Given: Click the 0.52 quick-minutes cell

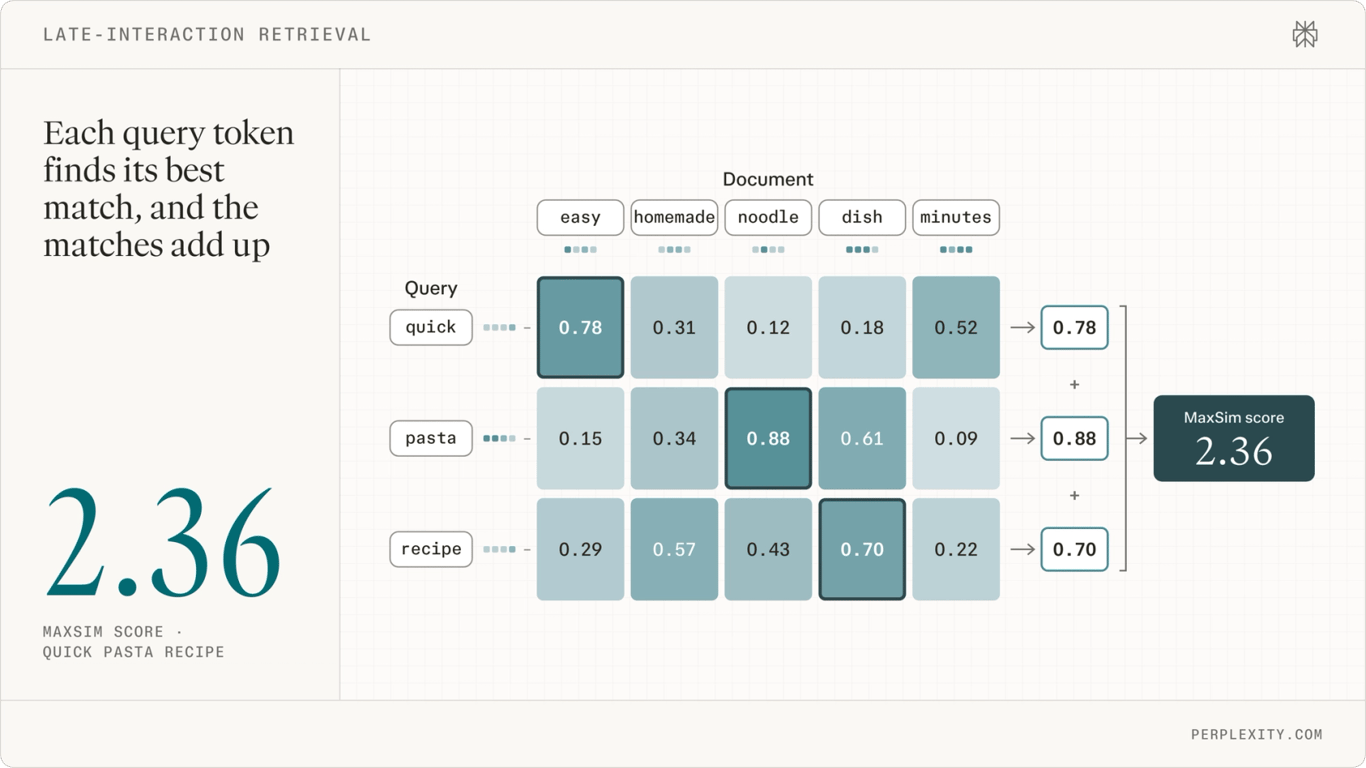Looking at the screenshot, I should pos(956,327).
